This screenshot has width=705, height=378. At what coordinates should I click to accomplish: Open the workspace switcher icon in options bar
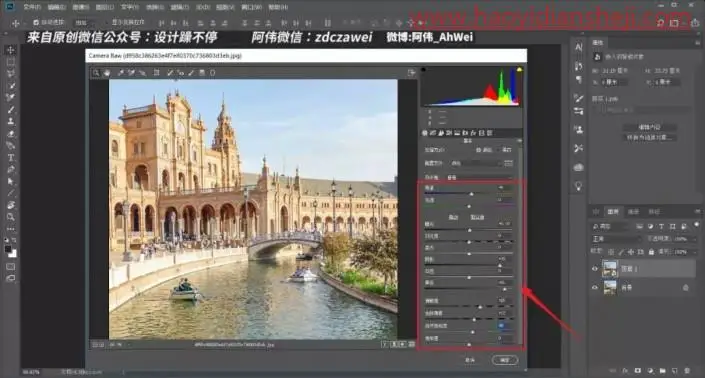point(674,23)
